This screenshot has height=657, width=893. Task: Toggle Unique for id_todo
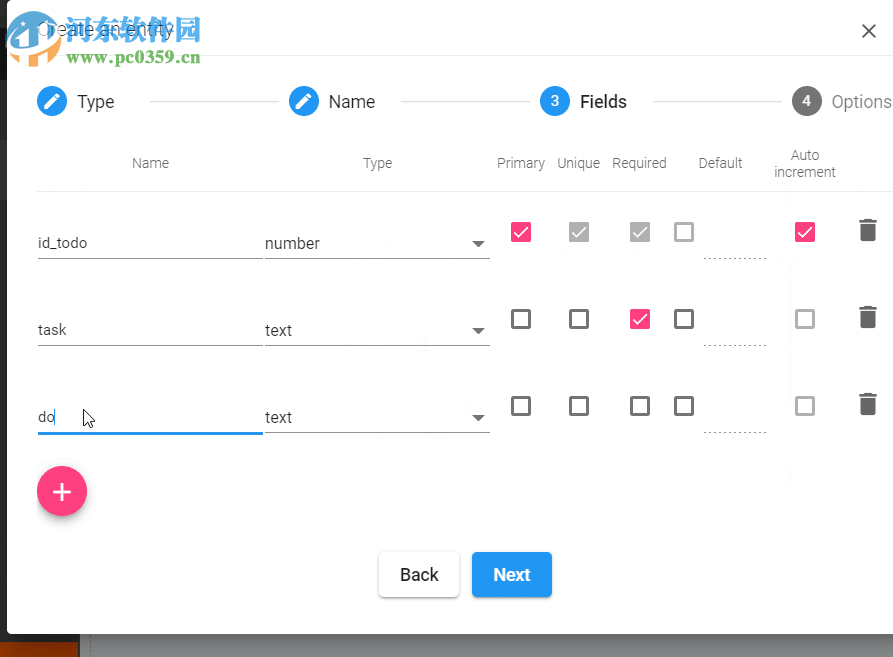[579, 232]
